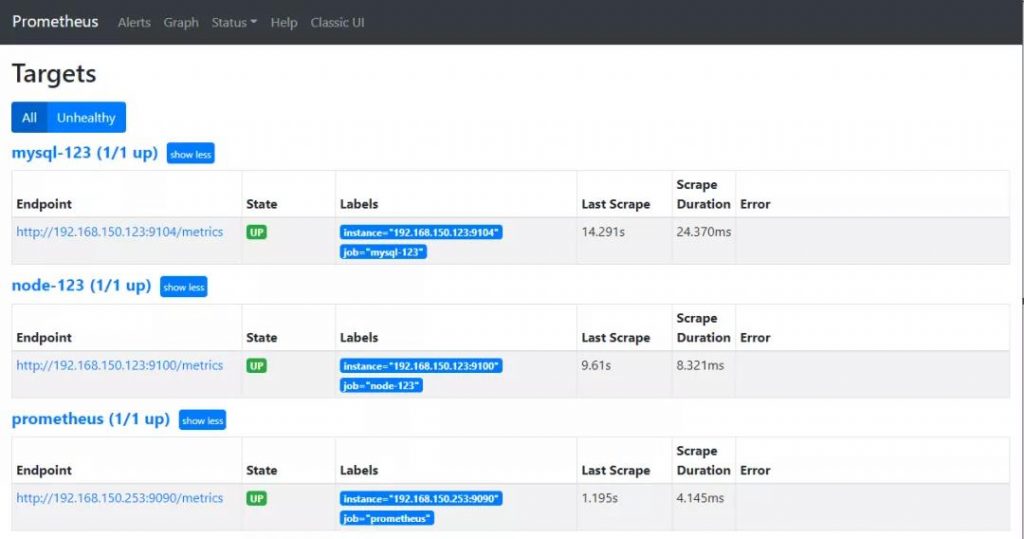Image resolution: width=1024 pixels, height=539 pixels.
Task: Click Error column header in mysql-123 table
Action: coord(755,204)
